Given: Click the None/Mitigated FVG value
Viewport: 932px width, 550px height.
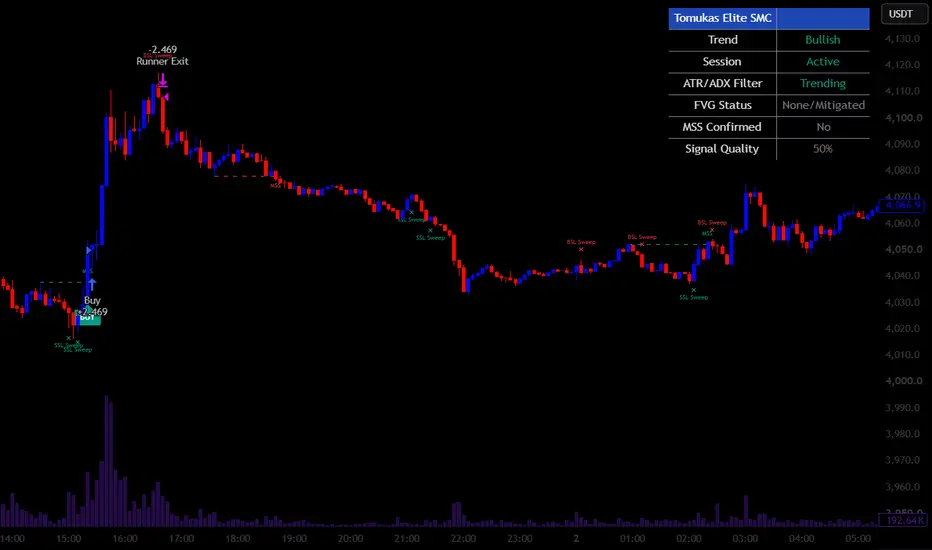Looking at the screenshot, I should pyautogui.click(x=823, y=105).
